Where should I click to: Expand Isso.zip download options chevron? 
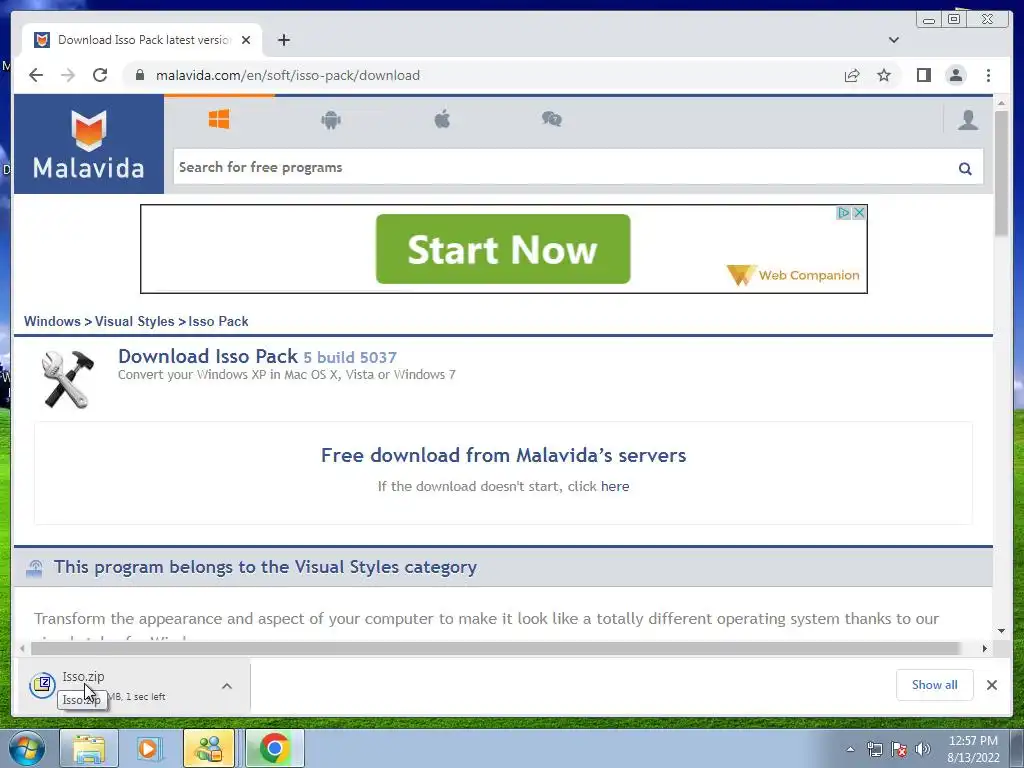coord(227,686)
